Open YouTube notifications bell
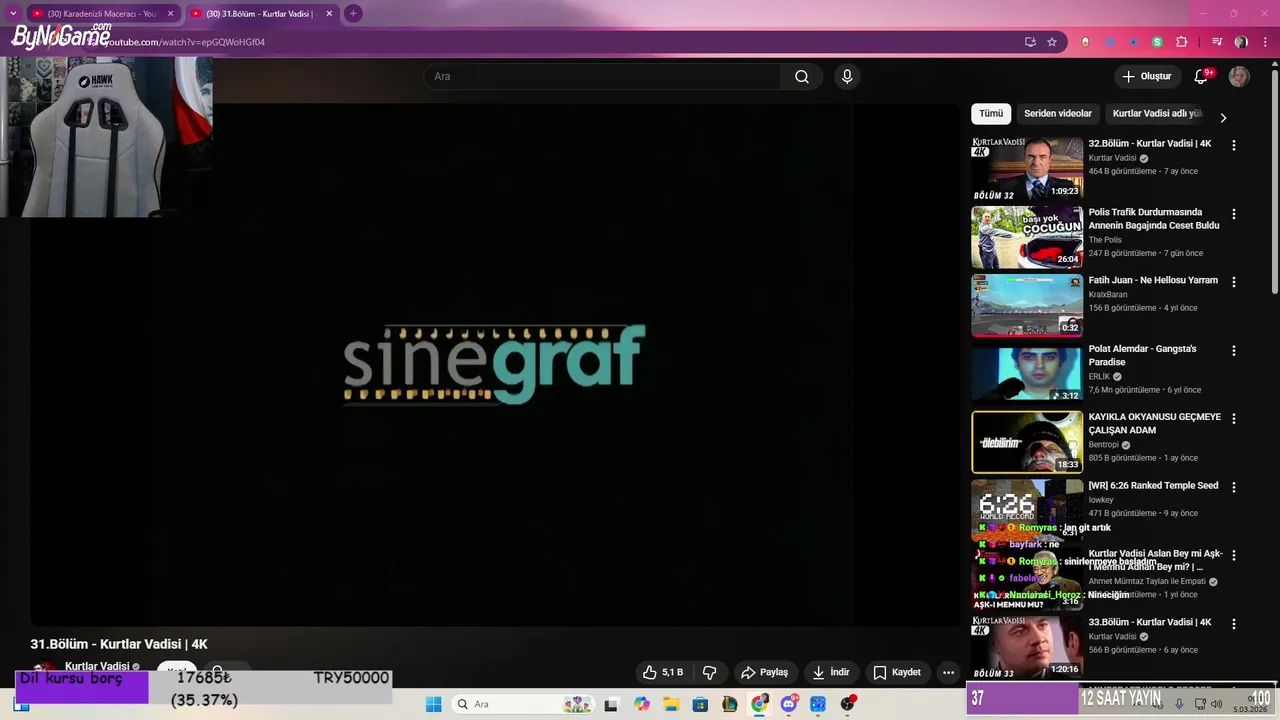The height and width of the screenshot is (720, 1280). [1202, 77]
